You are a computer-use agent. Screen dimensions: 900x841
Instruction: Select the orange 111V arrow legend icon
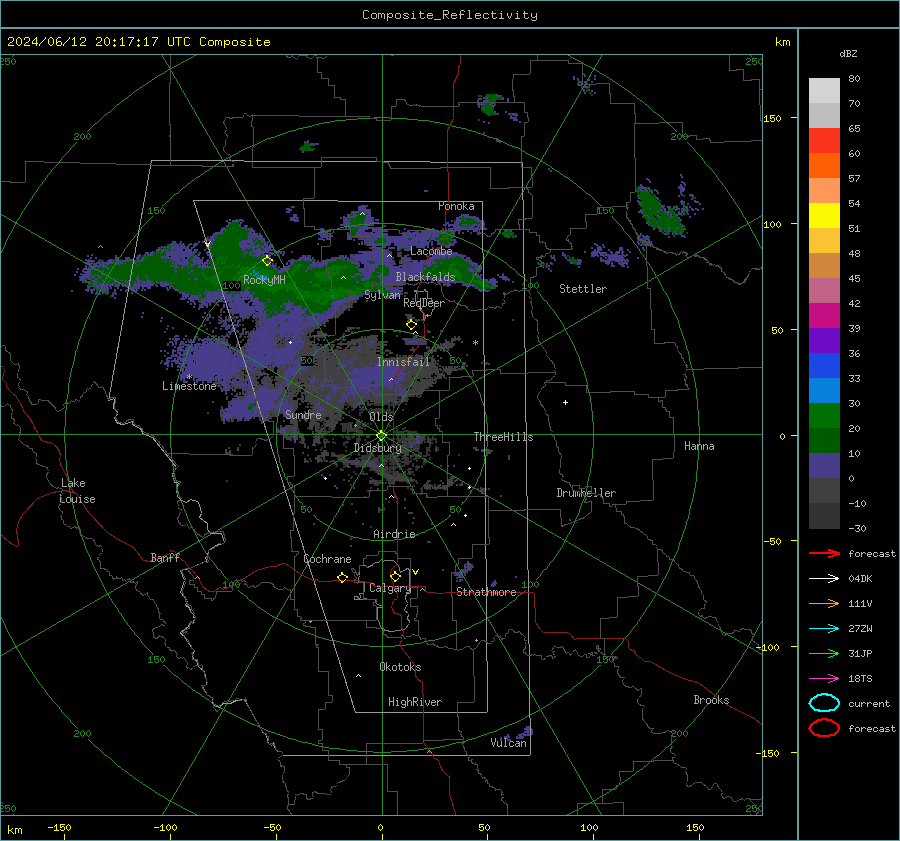click(824, 603)
